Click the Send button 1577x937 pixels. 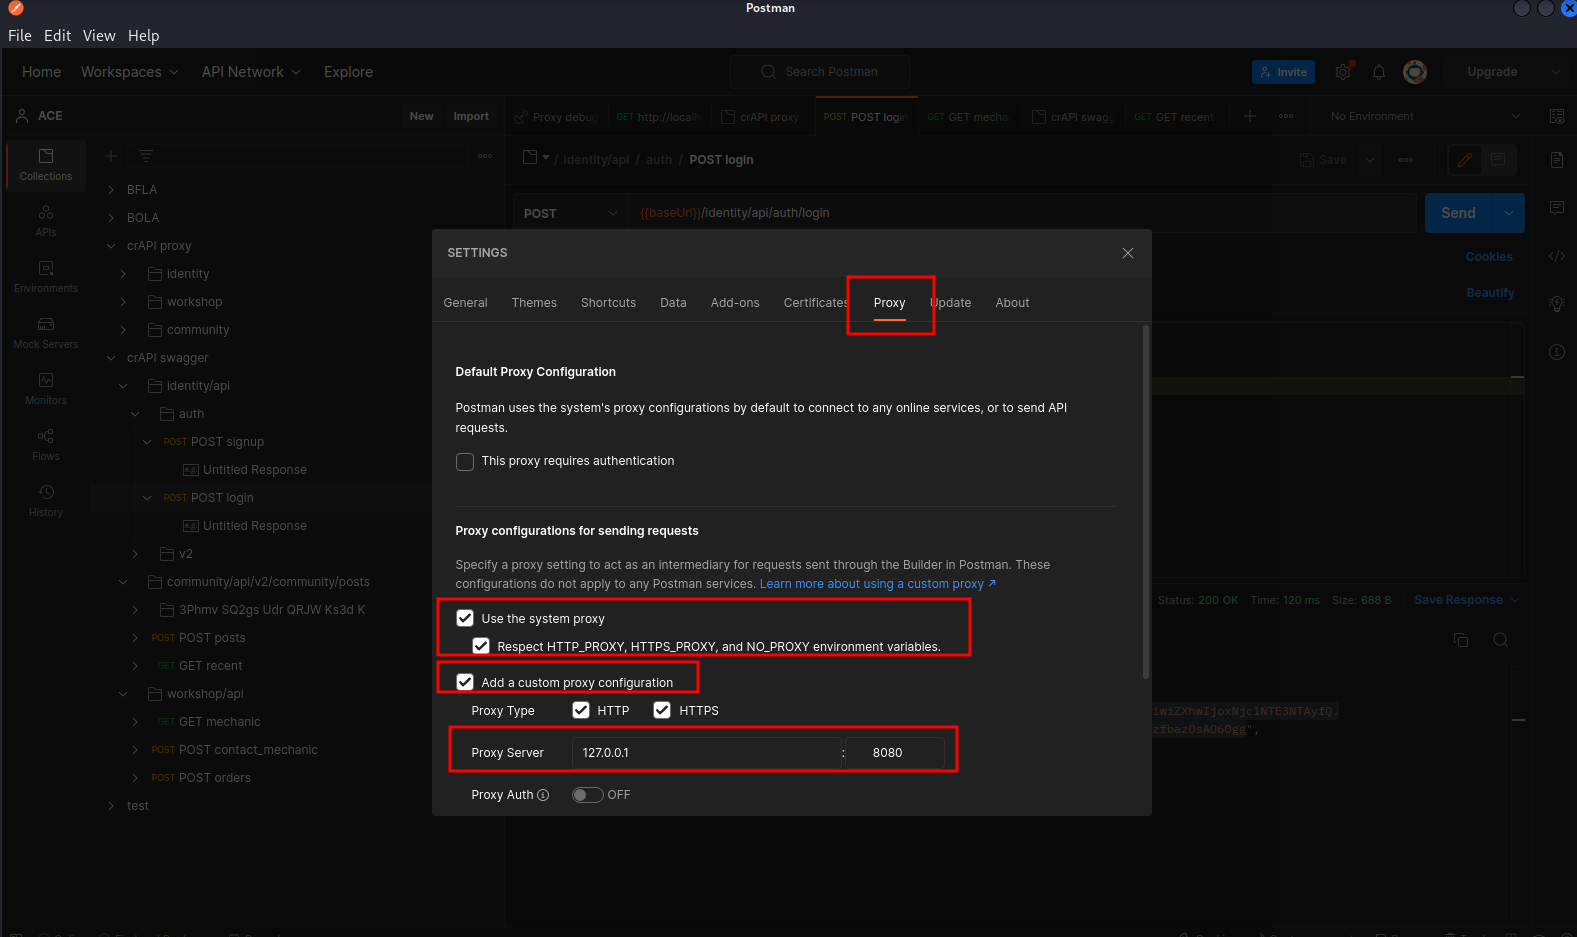click(x=1458, y=213)
